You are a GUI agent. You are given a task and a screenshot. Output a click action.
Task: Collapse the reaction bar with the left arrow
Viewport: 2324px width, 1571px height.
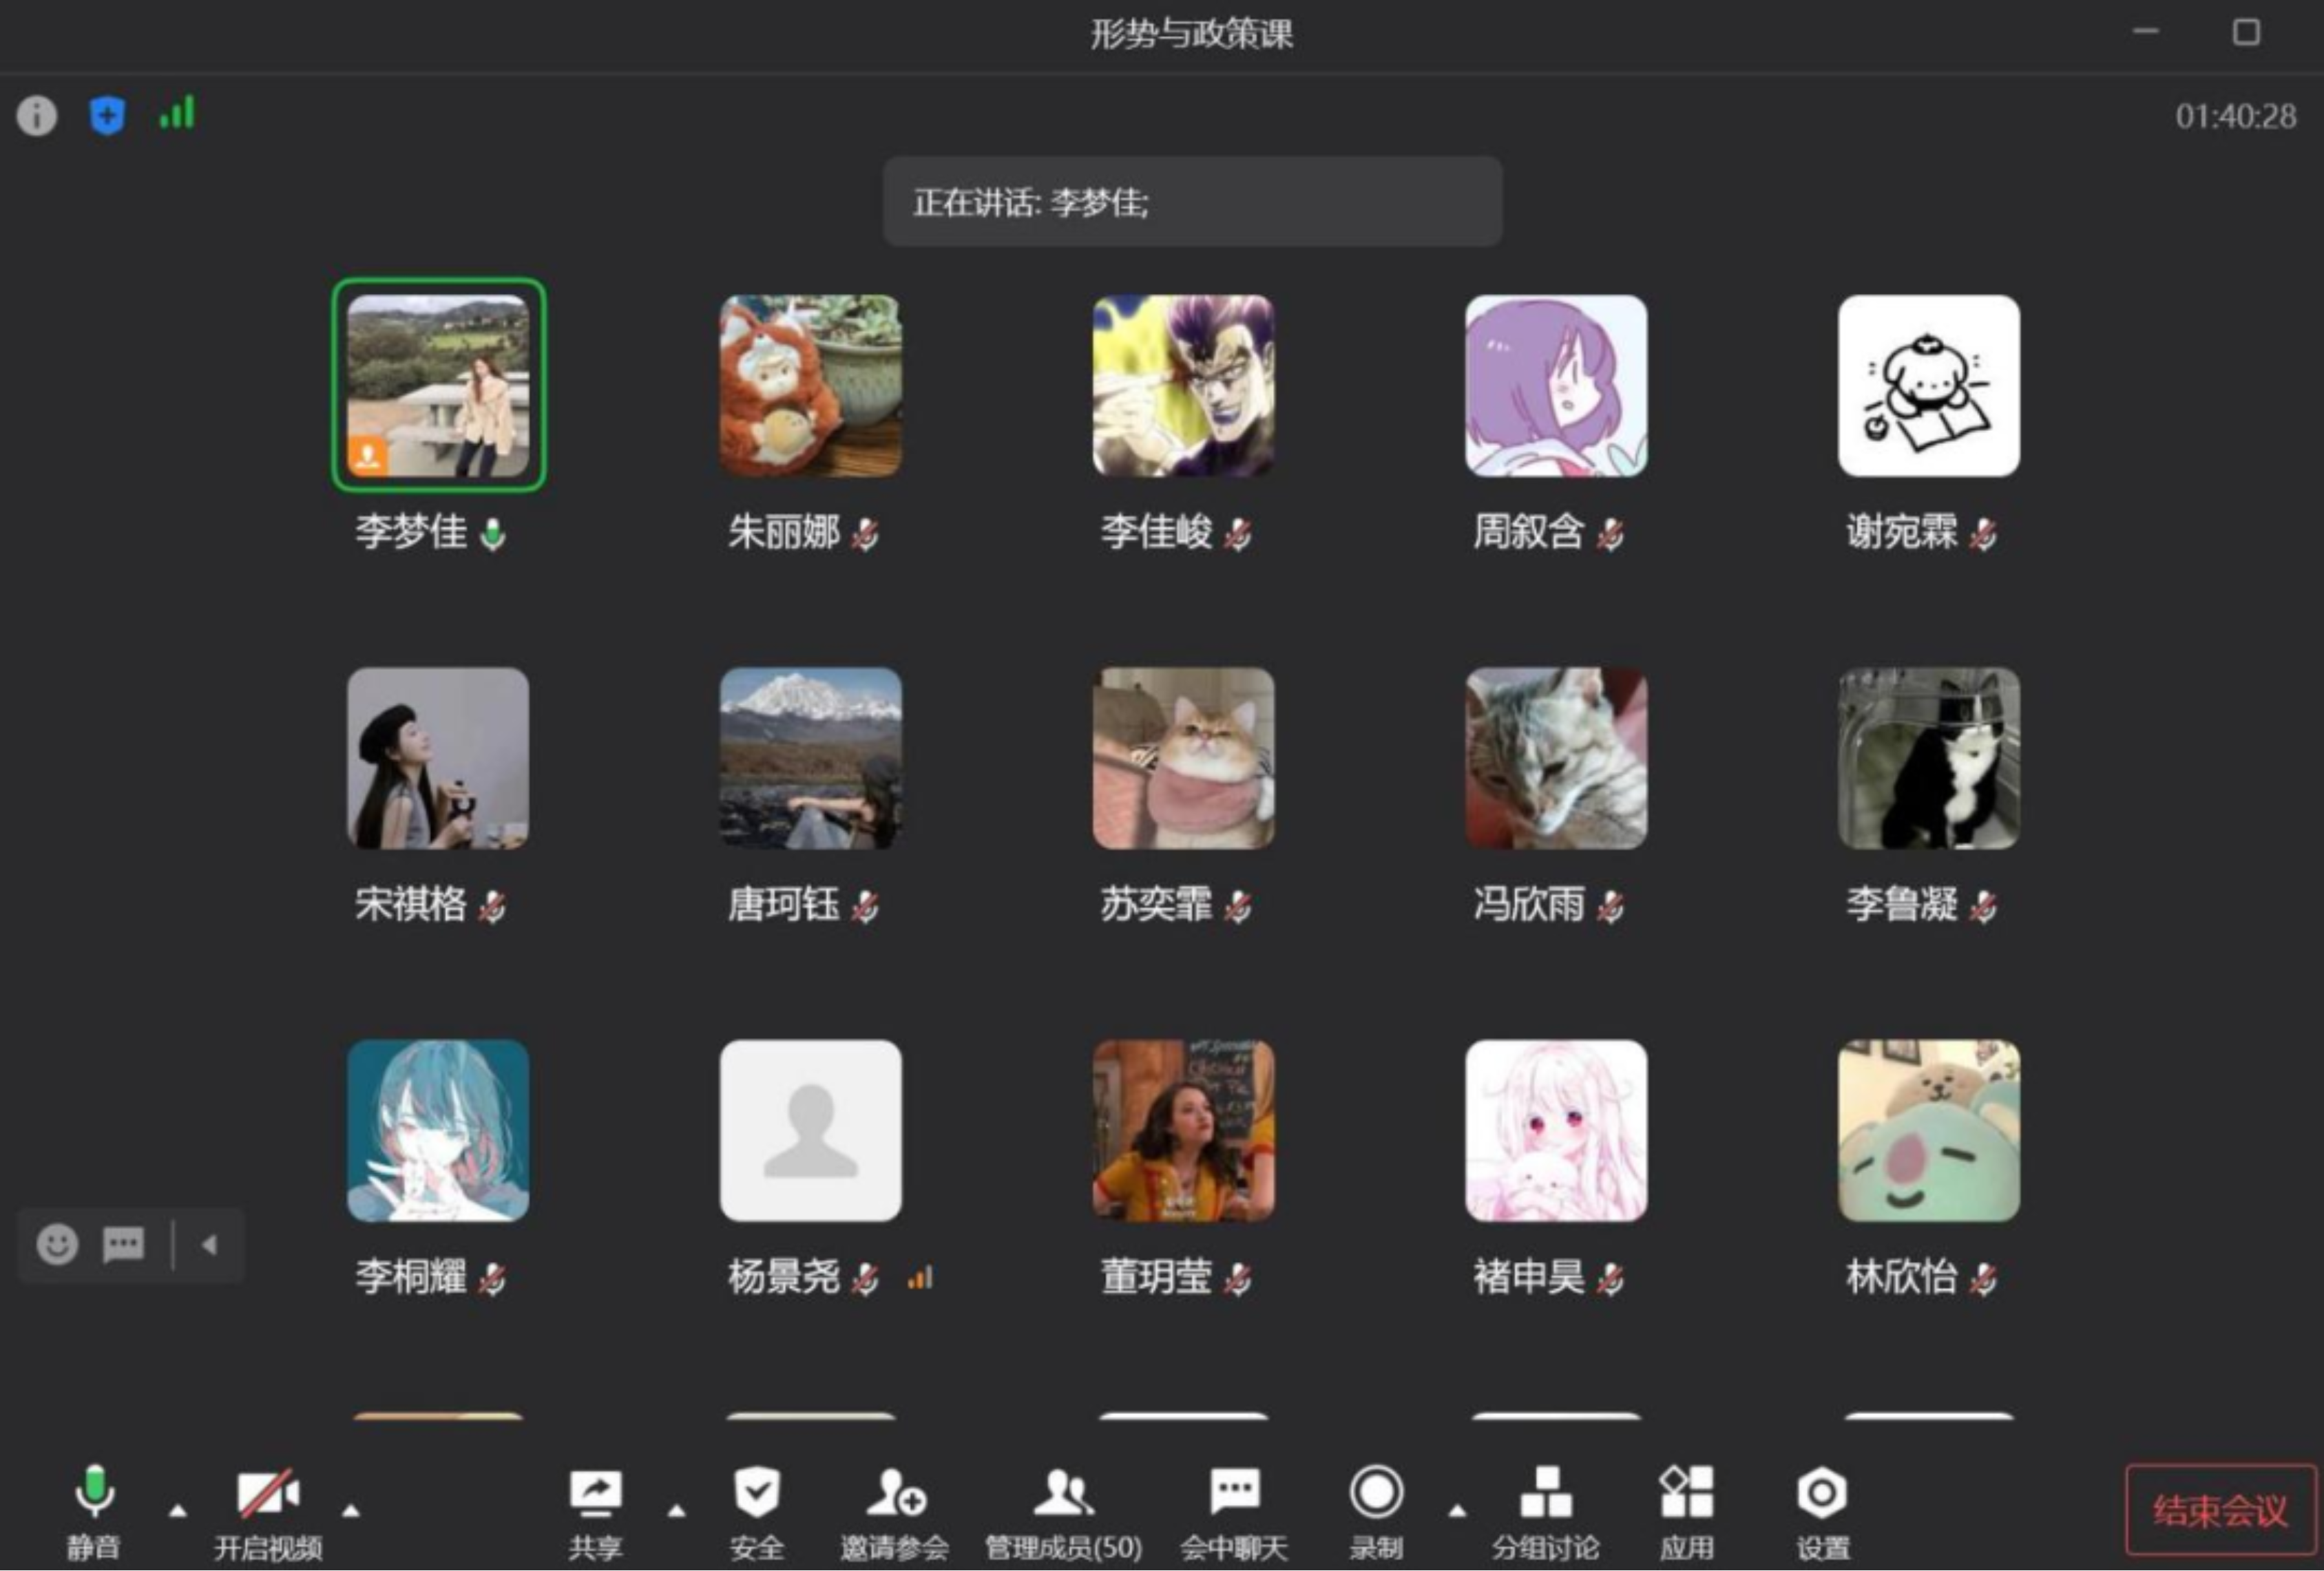(x=209, y=1245)
